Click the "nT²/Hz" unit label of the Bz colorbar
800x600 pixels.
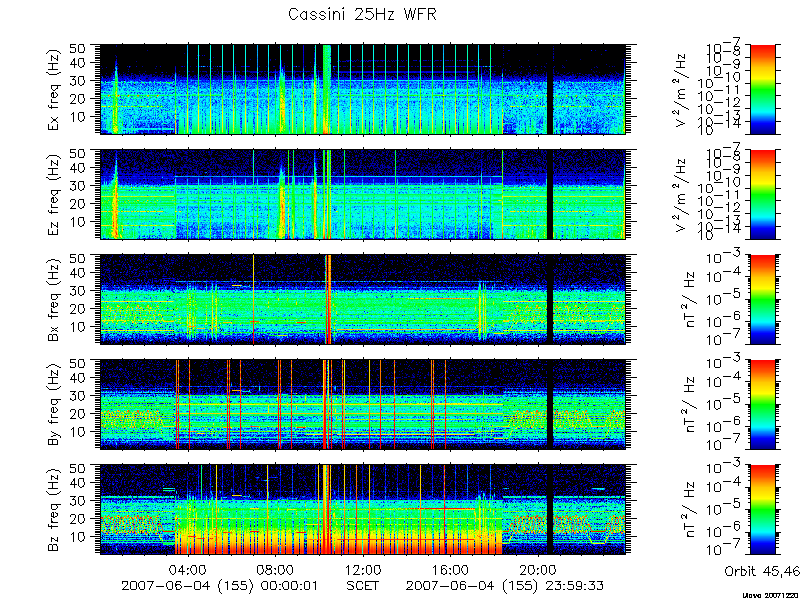click(x=691, y=510)
